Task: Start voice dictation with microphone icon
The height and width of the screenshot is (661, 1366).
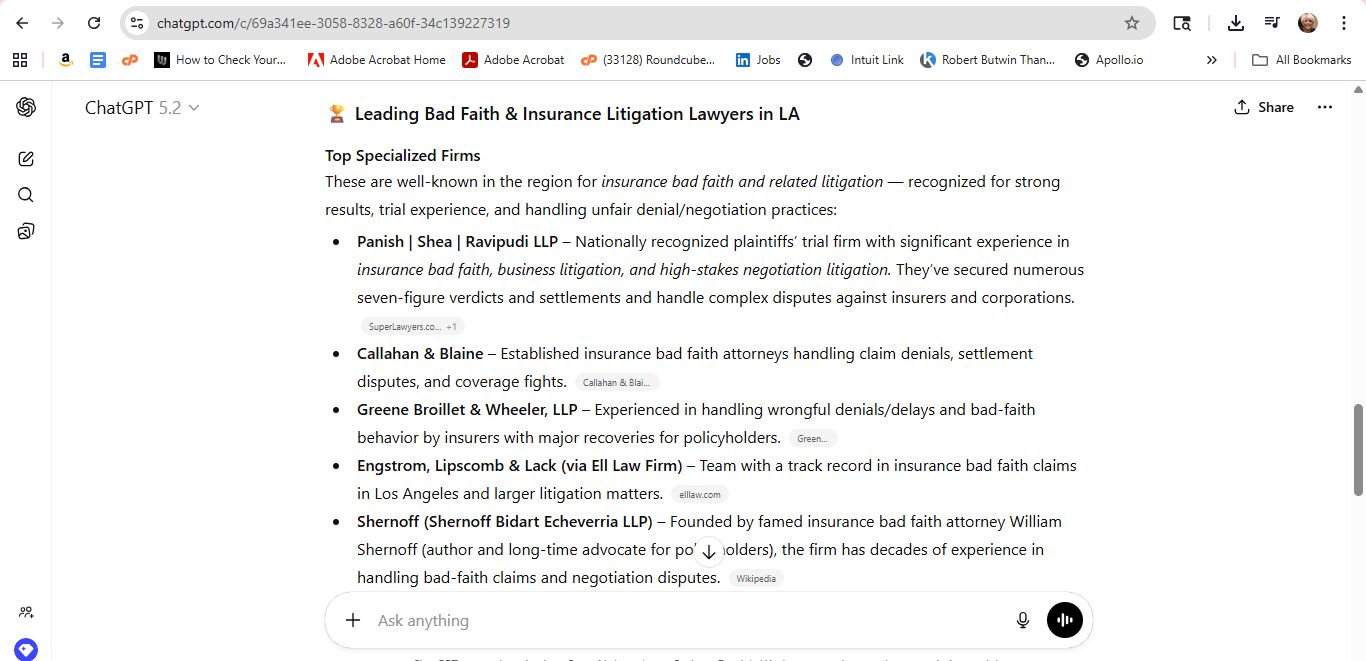Action: (1023, 620)
